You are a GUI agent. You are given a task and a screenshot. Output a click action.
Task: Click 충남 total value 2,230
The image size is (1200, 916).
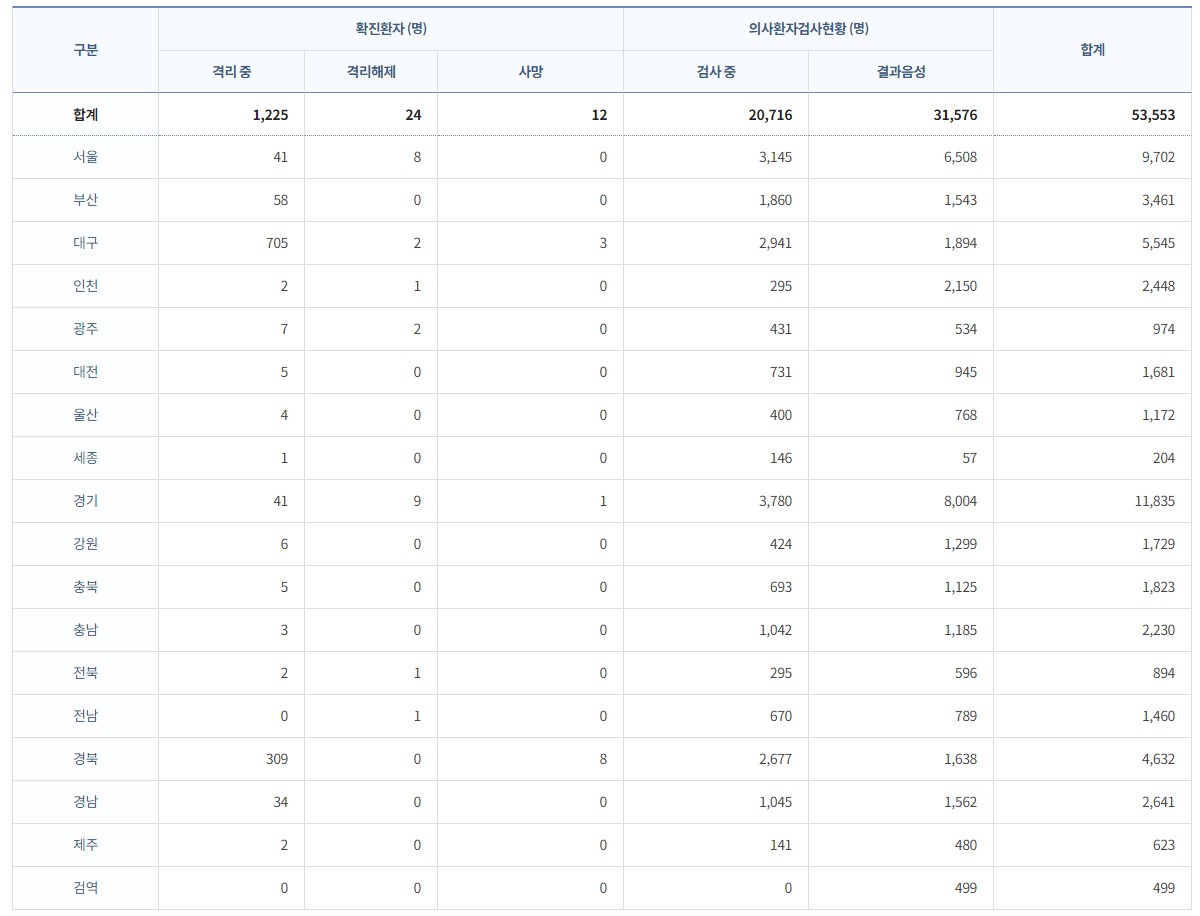click(1158, 630)
